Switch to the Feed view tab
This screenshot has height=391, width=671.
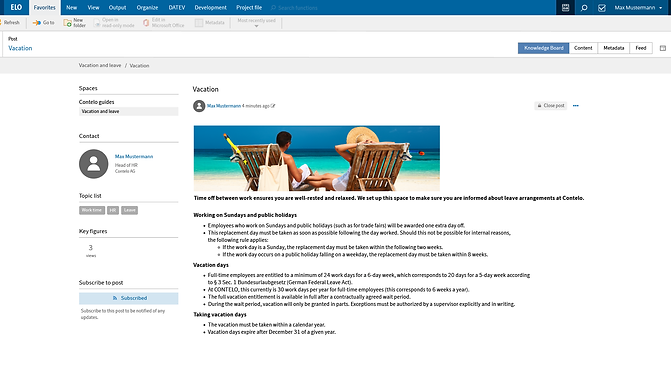(641, 48)
